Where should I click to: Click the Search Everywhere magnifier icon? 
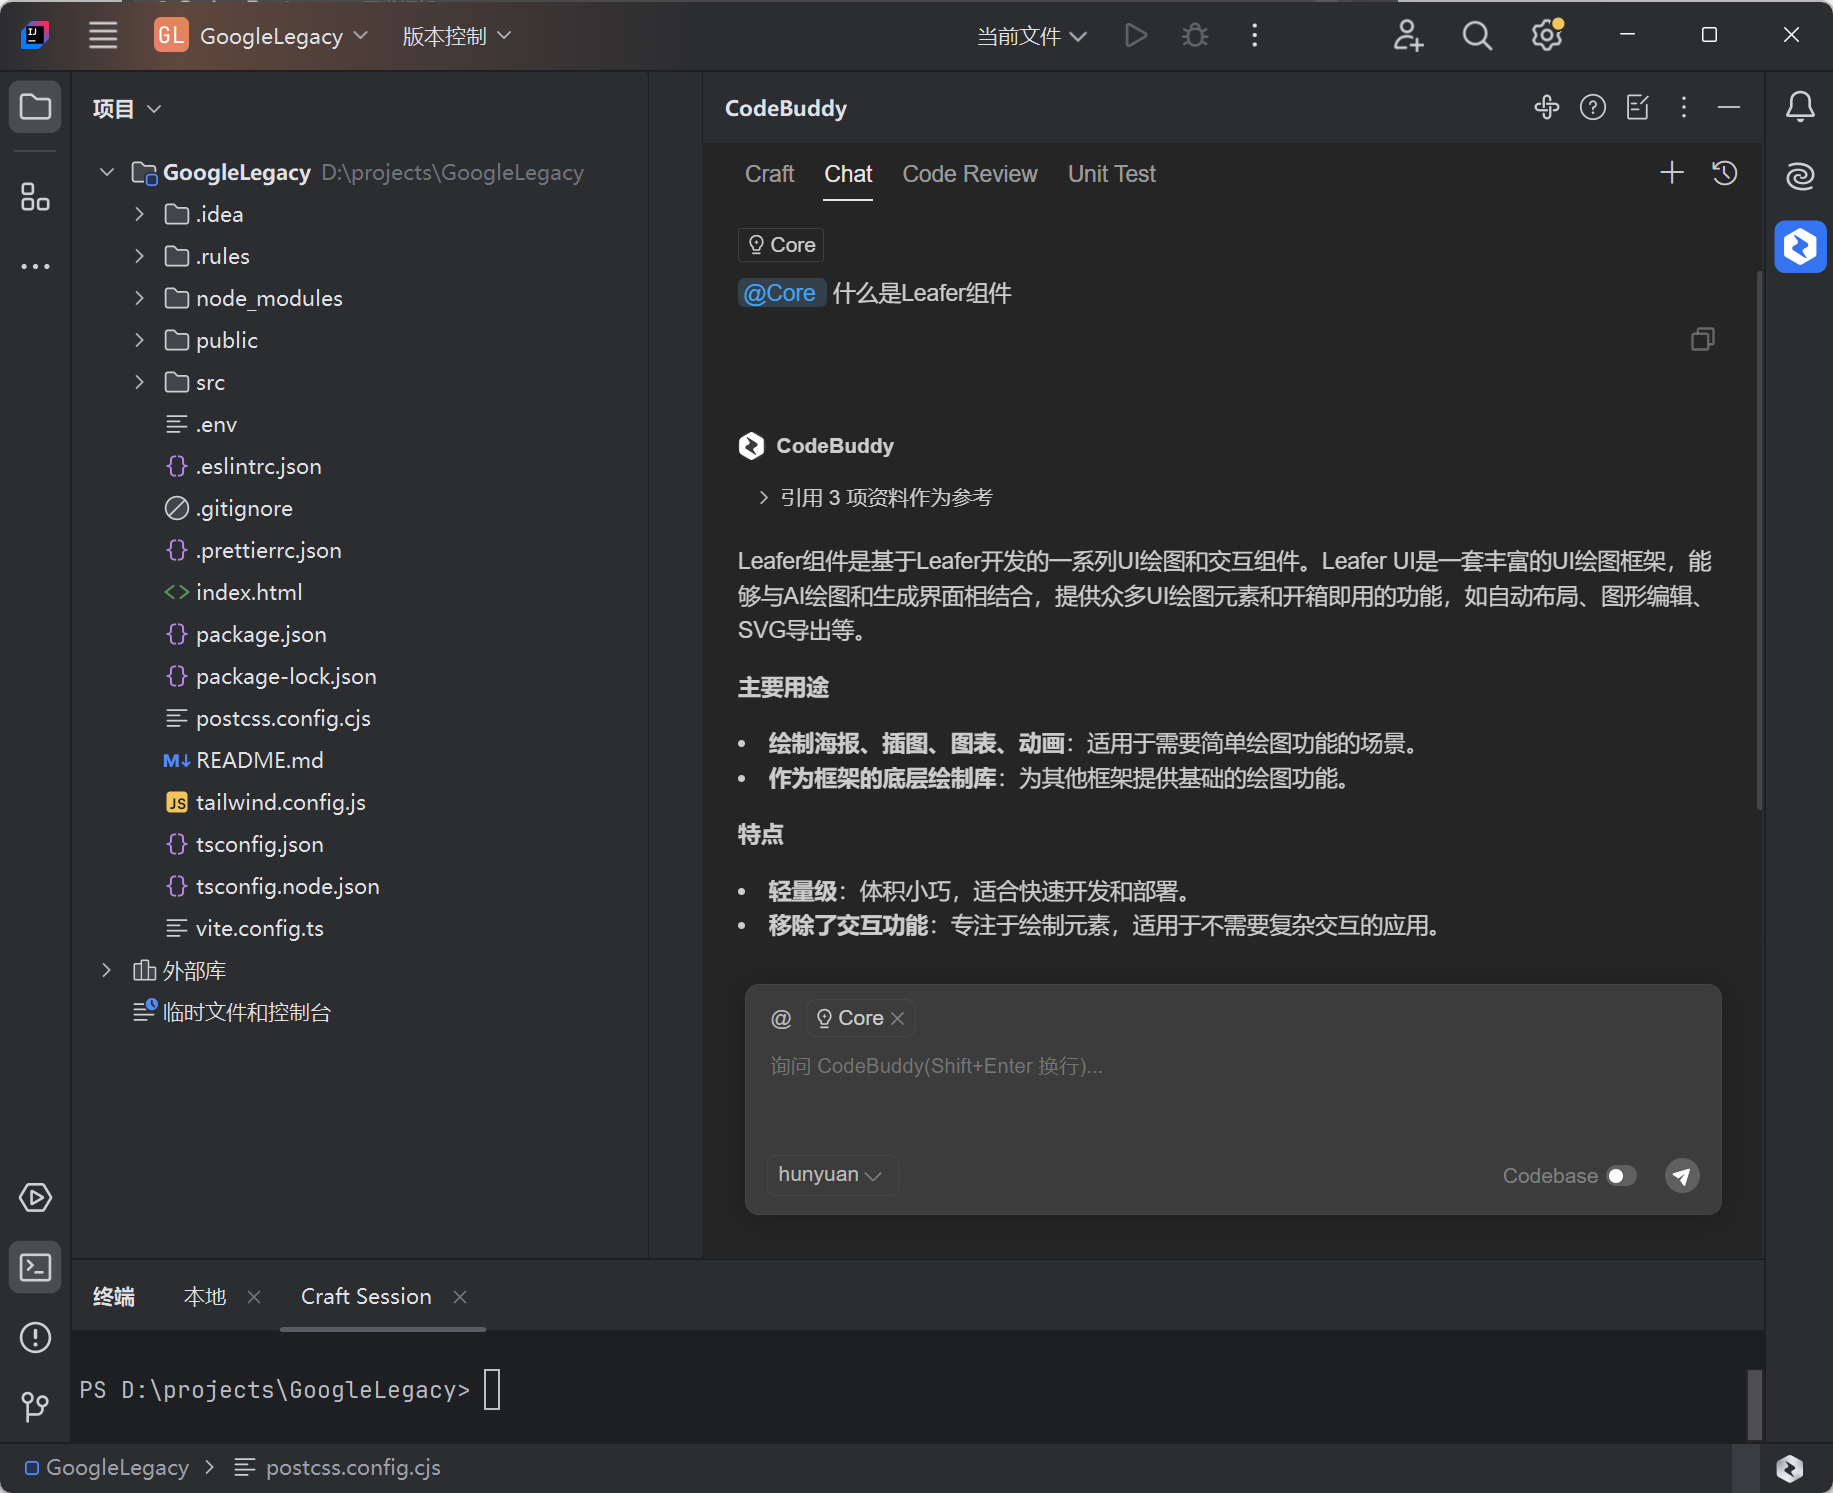click(1477, 36)
